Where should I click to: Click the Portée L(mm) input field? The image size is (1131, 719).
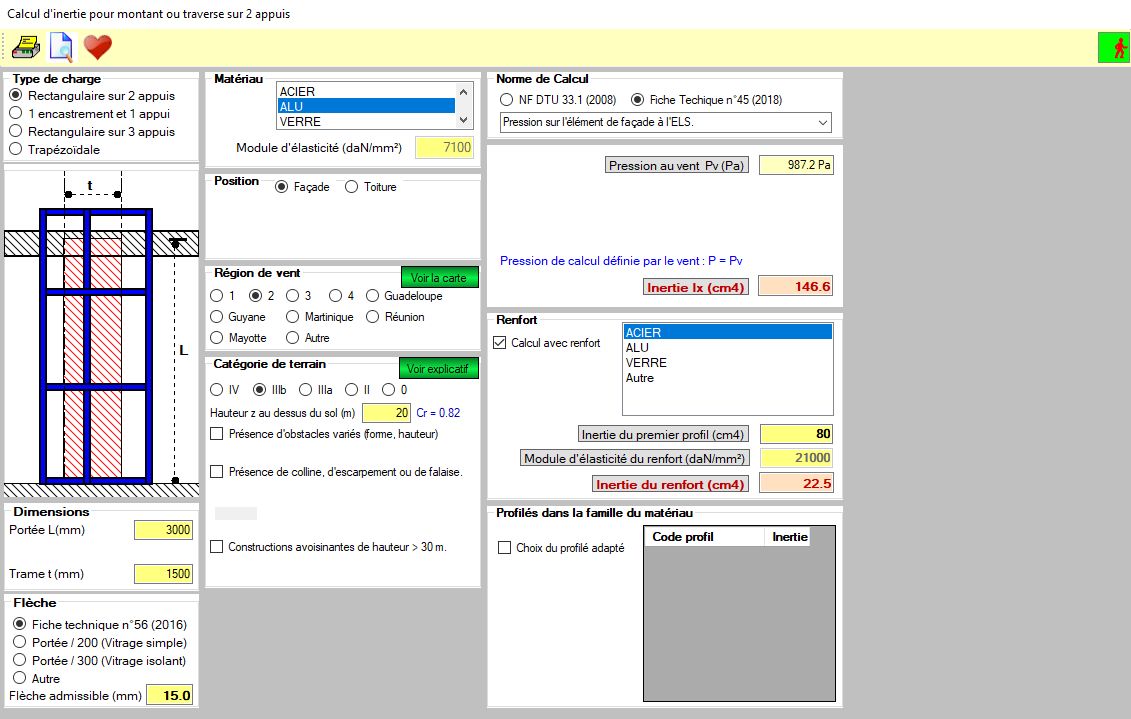163,530
